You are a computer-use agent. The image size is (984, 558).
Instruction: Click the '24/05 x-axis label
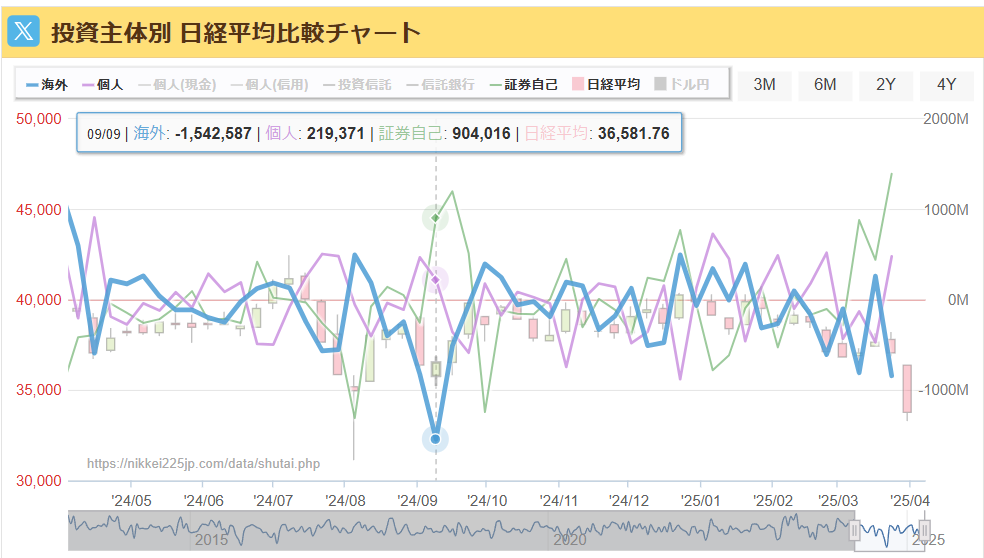click(131, 501)
